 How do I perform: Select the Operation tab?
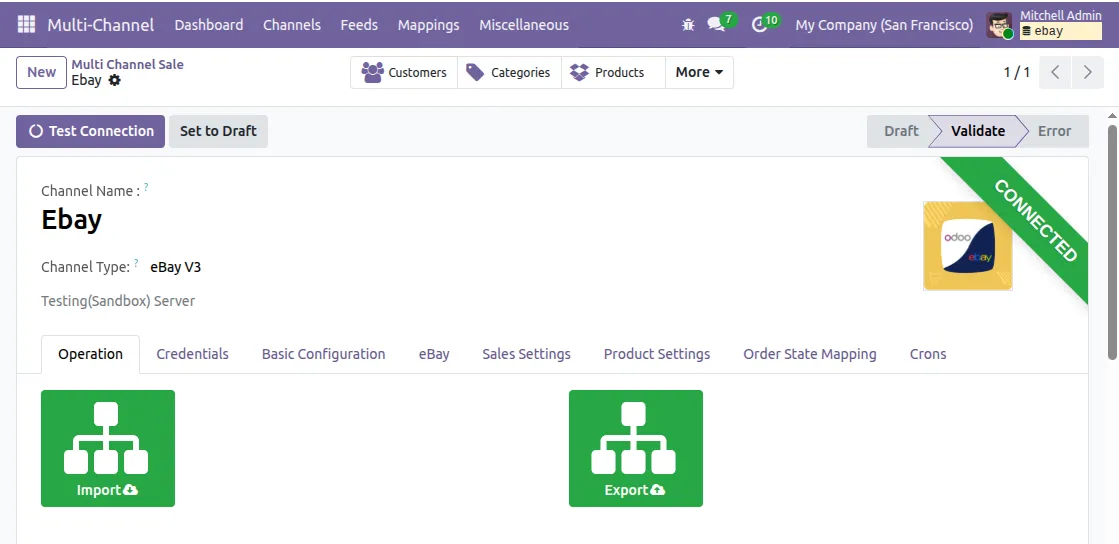coord(91,354)
